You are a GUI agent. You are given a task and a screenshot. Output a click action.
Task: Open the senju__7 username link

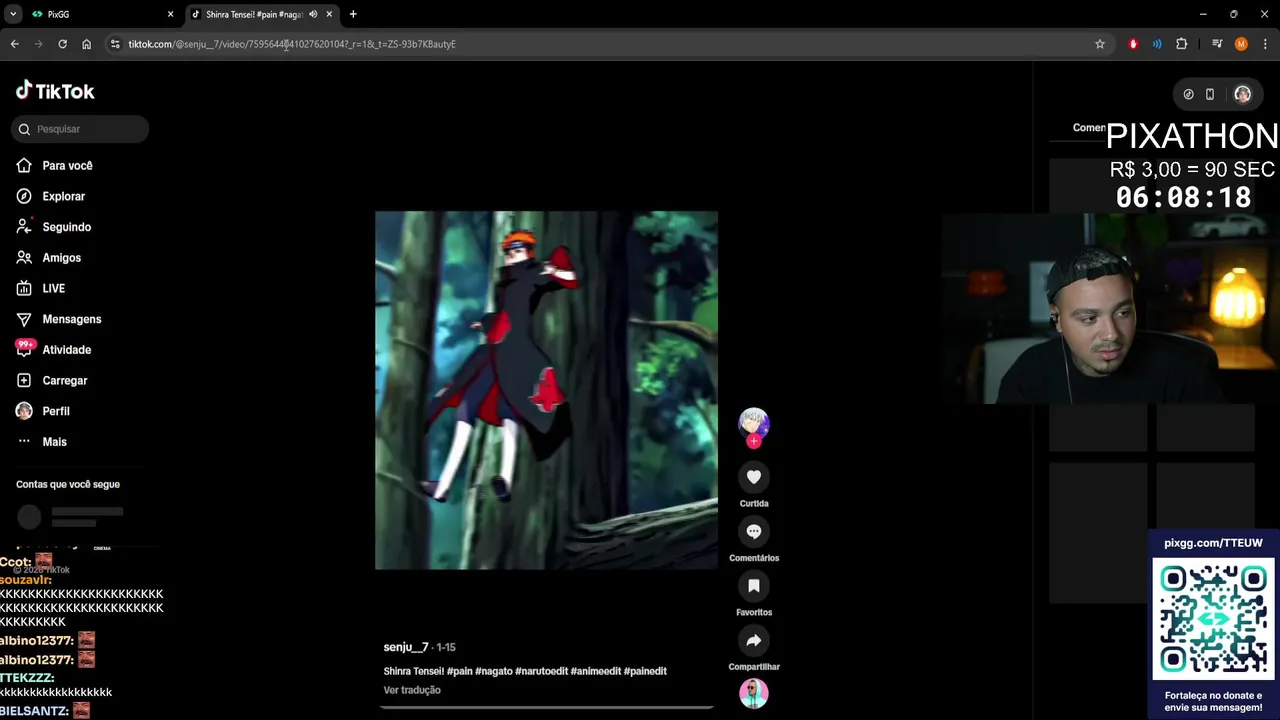[406, 647]
